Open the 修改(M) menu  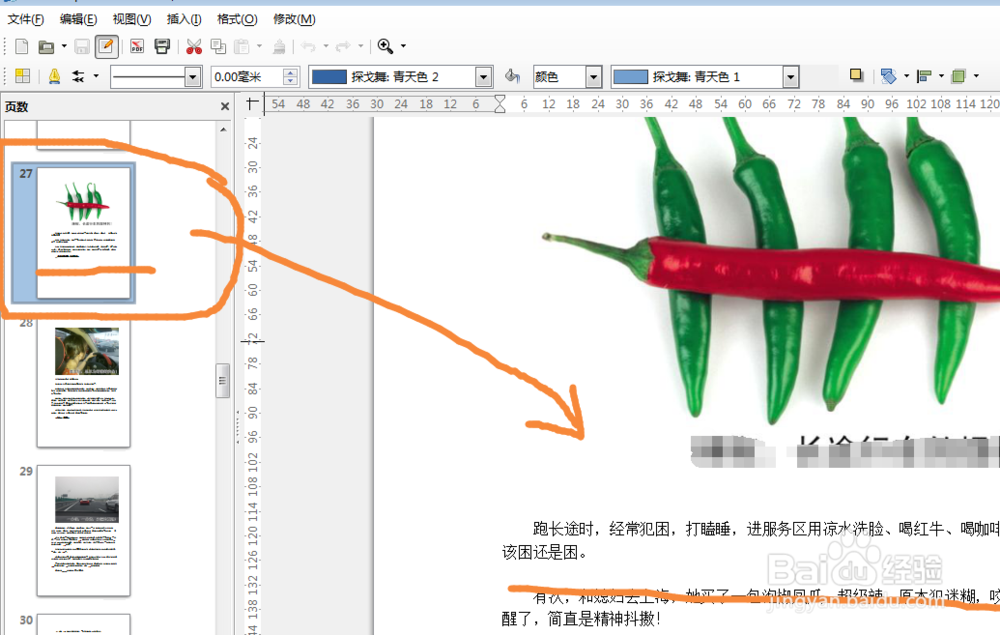(294, 19)
